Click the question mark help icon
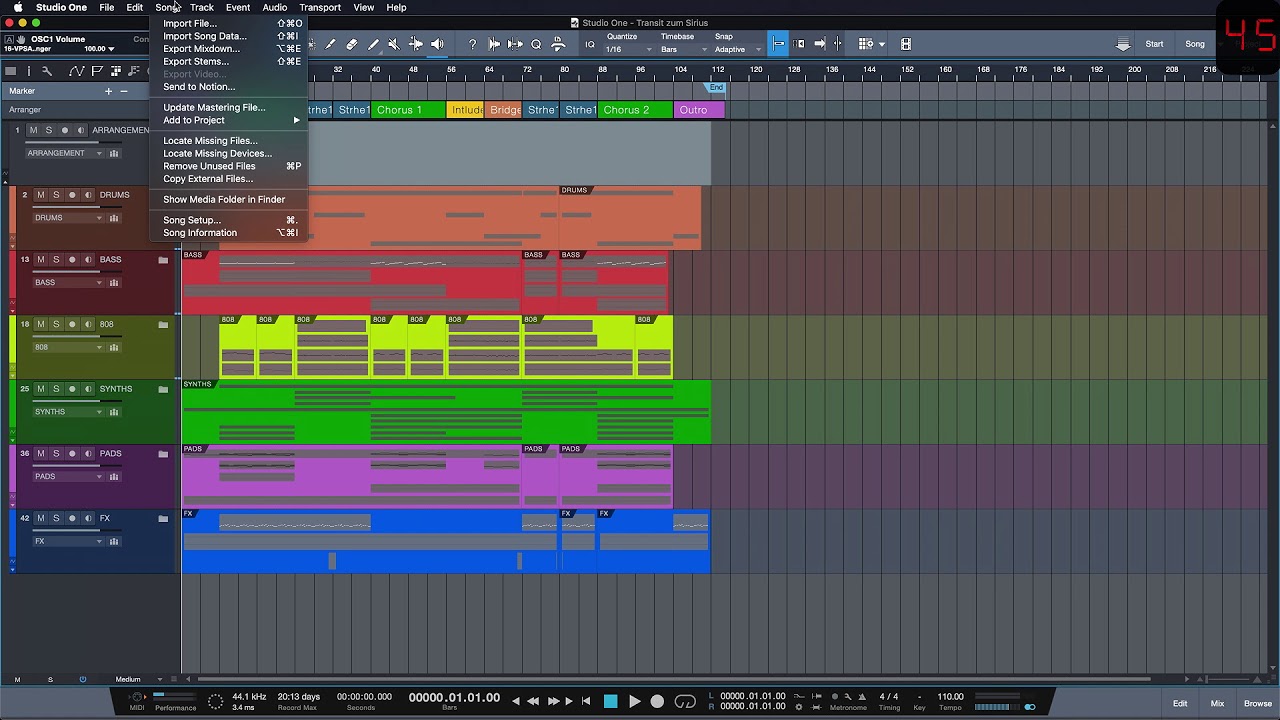 point(472,44)
